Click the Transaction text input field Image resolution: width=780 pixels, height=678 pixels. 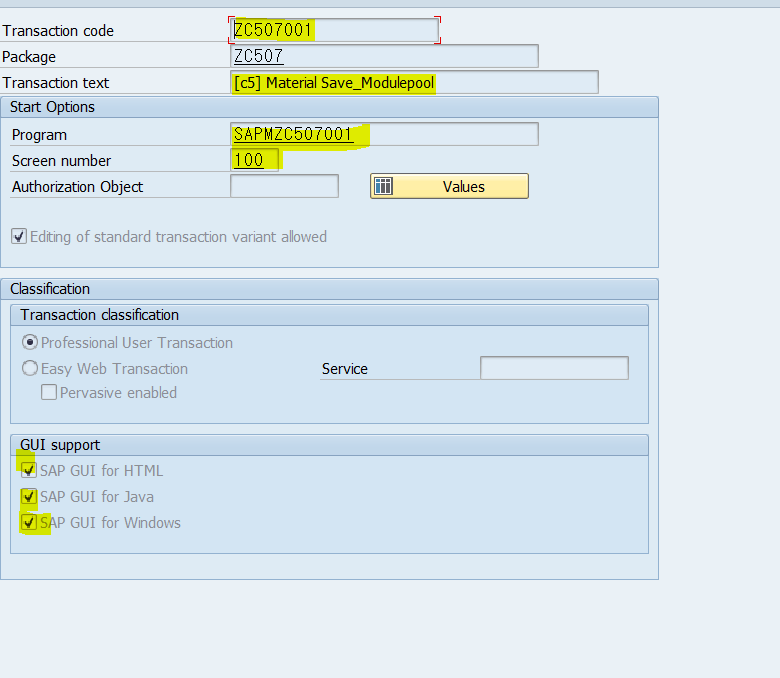(x=414, y=82)
